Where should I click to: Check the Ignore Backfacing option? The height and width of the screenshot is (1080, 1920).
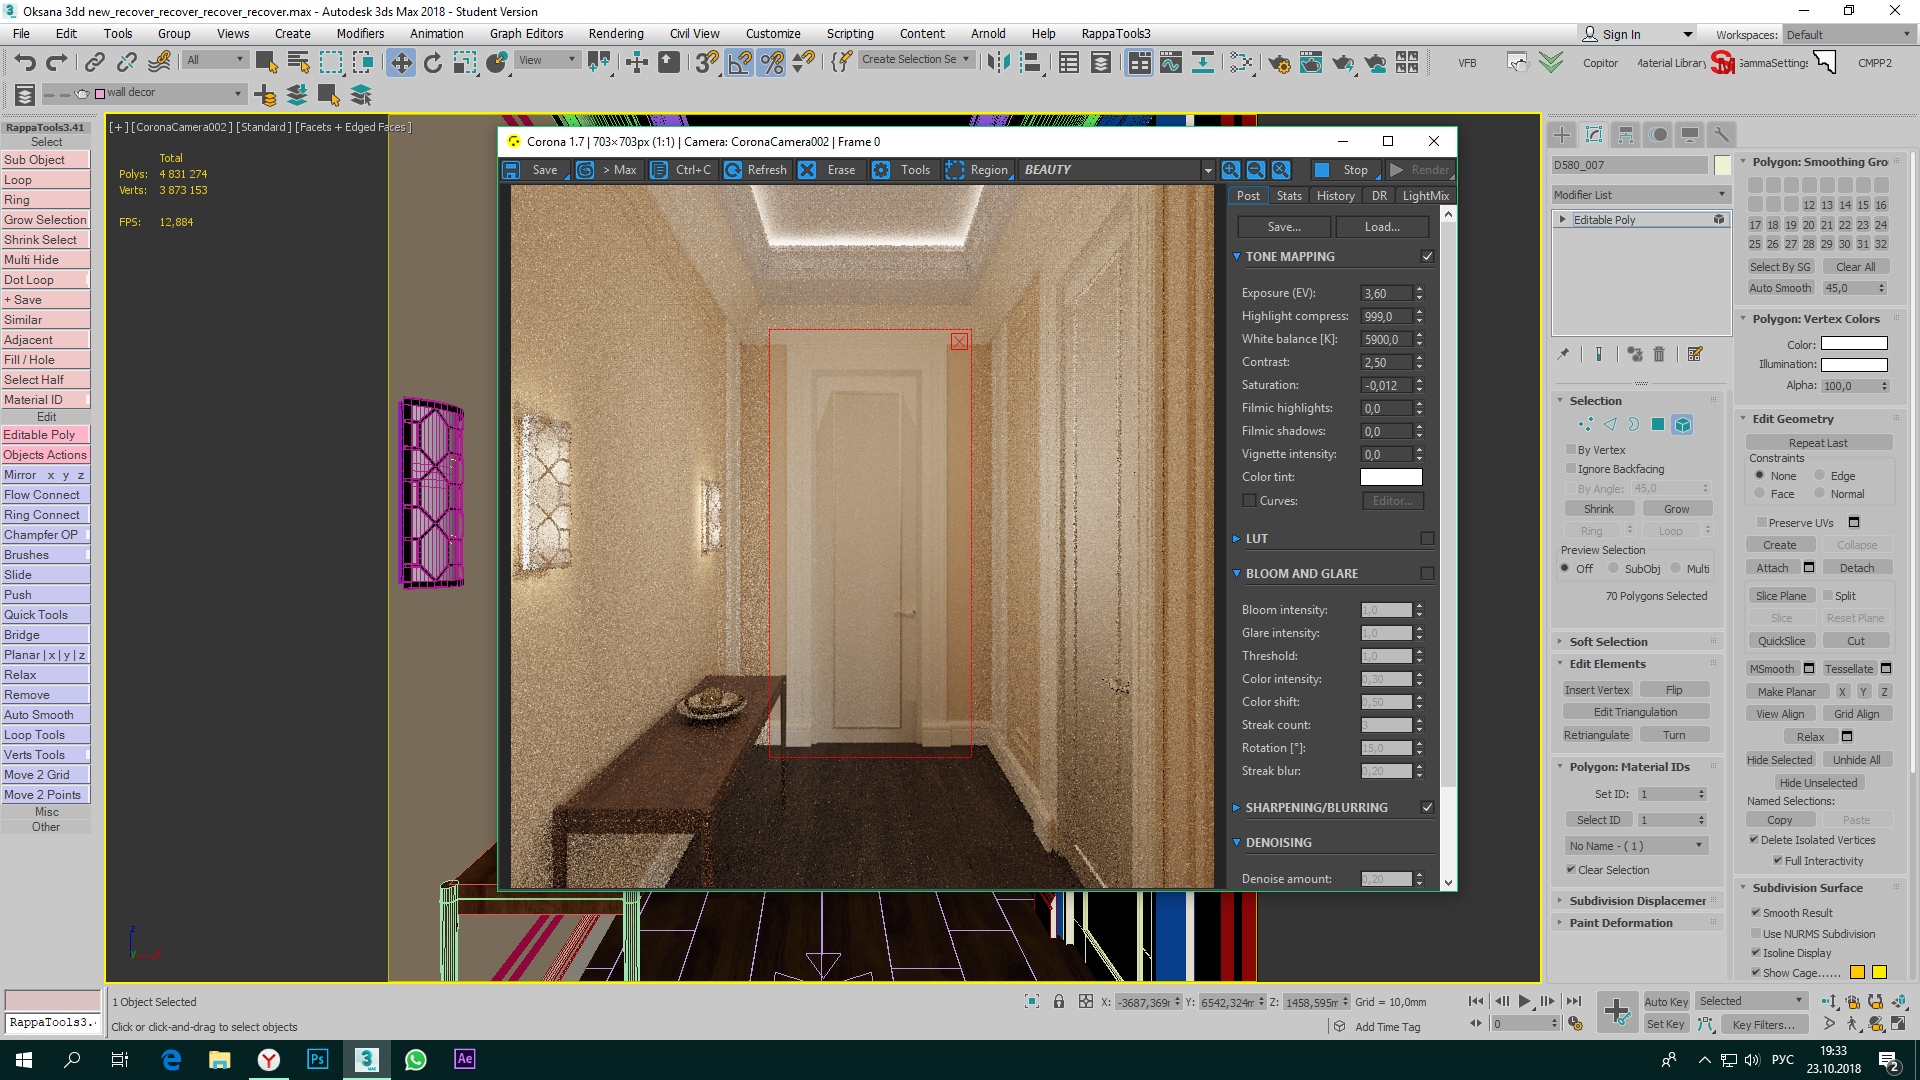(1571, 469)
